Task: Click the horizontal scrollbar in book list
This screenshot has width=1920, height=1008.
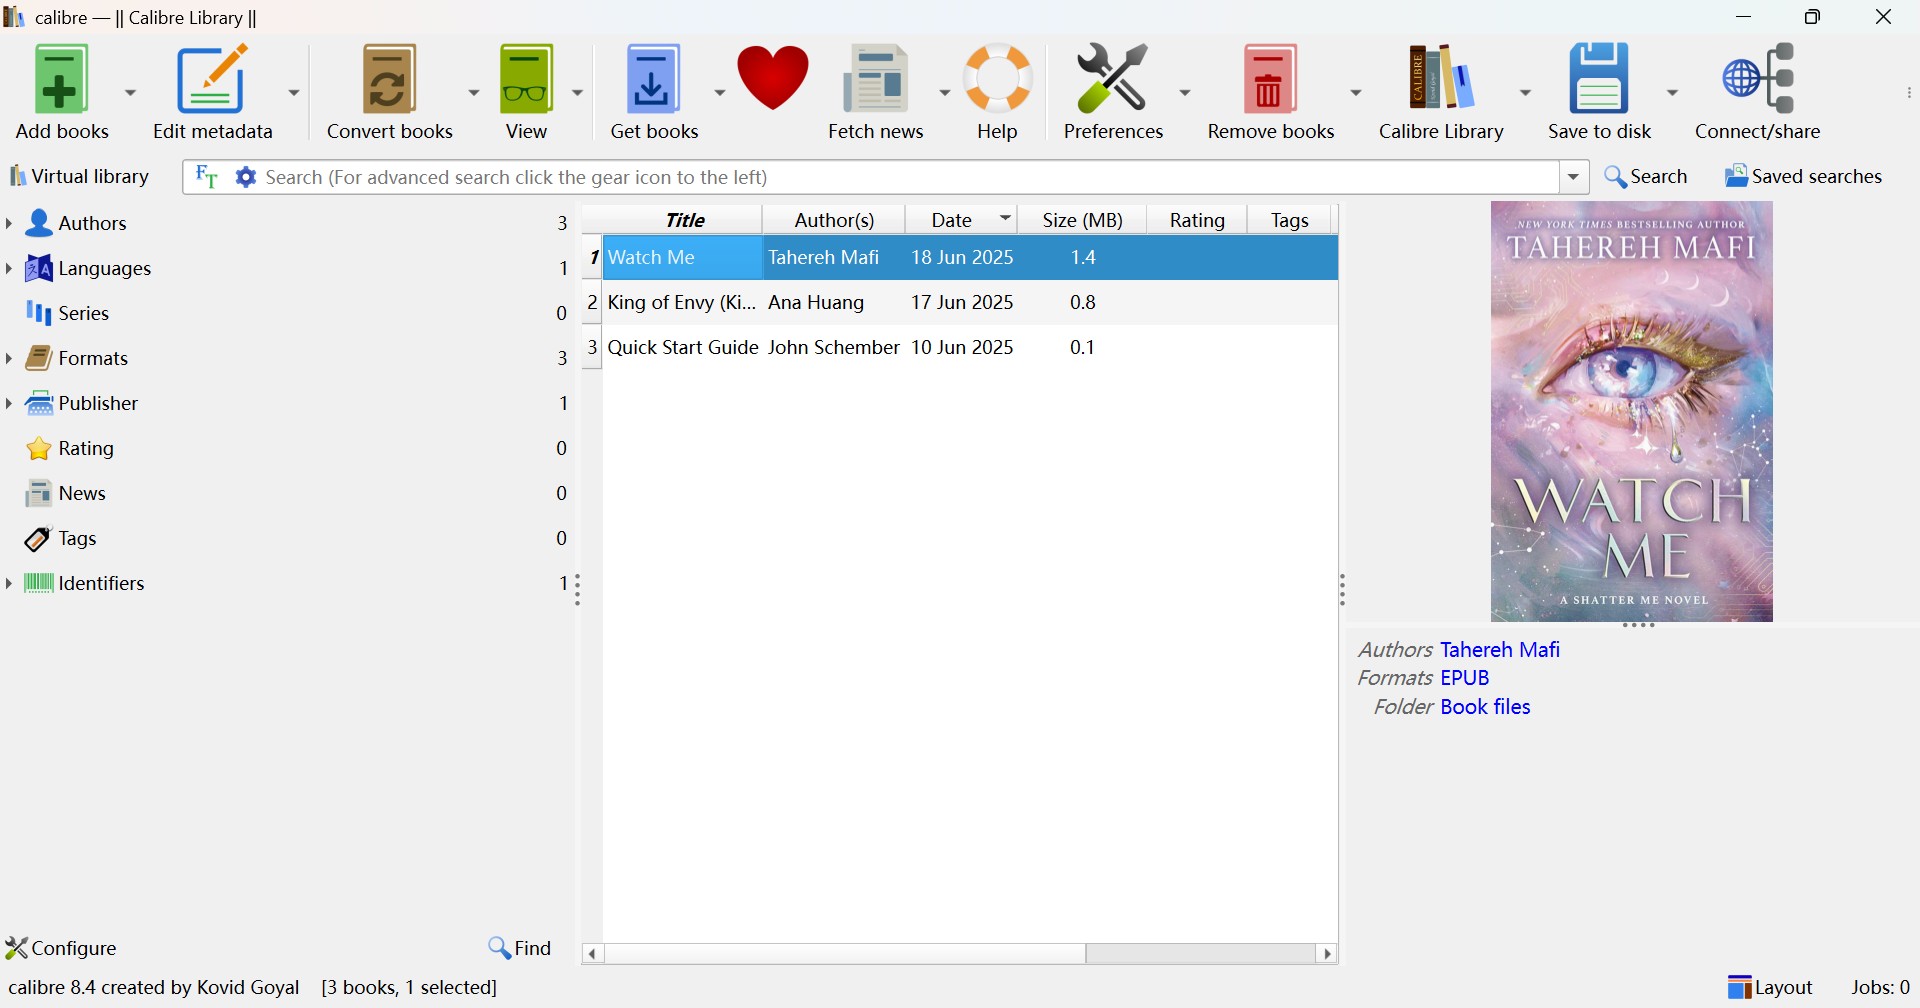Action: (846, 954)
